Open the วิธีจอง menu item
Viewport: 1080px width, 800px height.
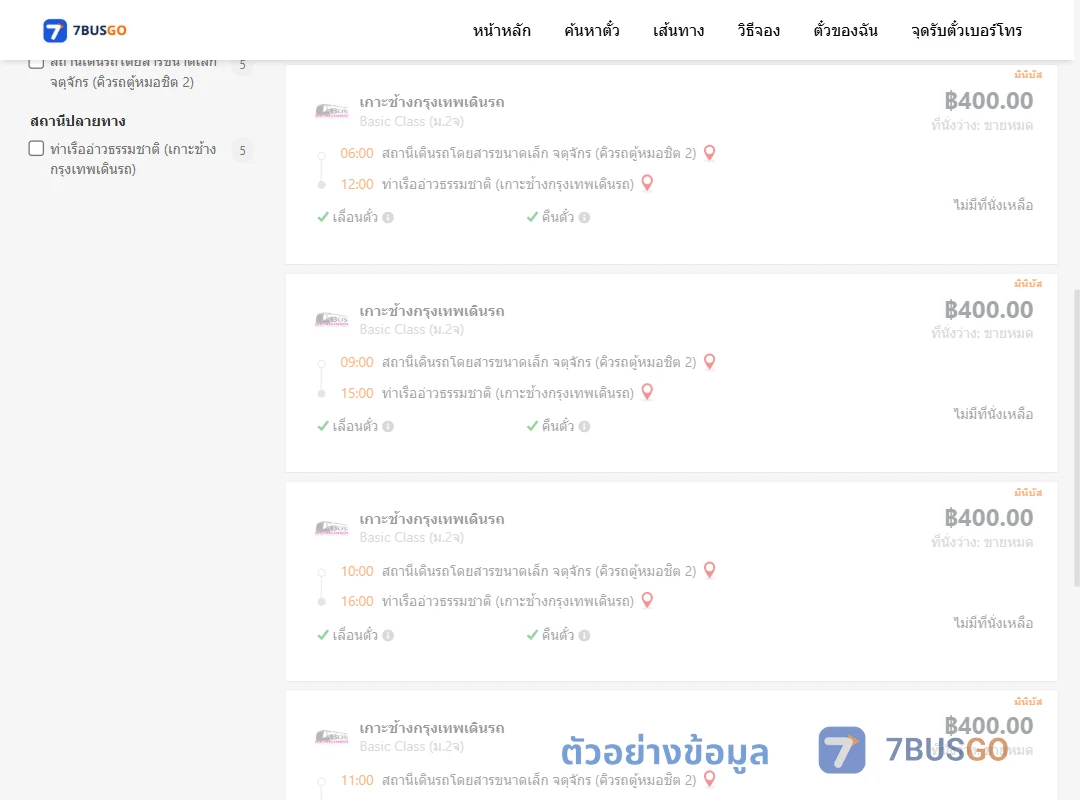758,30
